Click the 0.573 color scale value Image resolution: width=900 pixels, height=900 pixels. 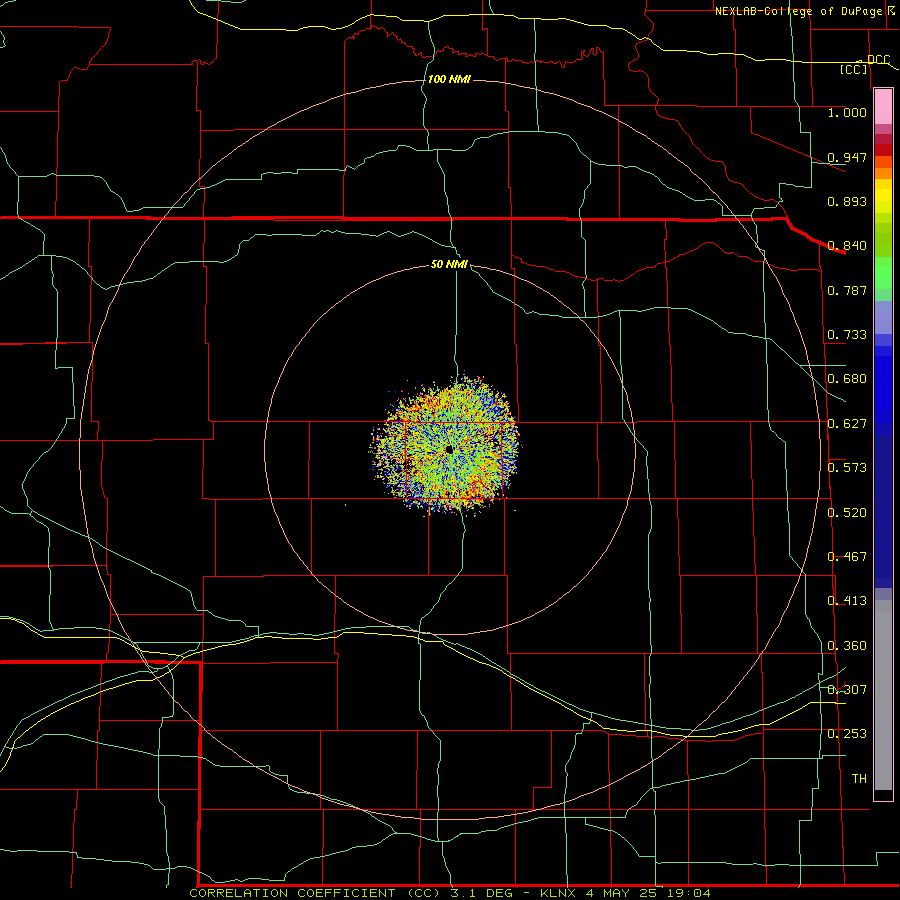pos(847,468)
